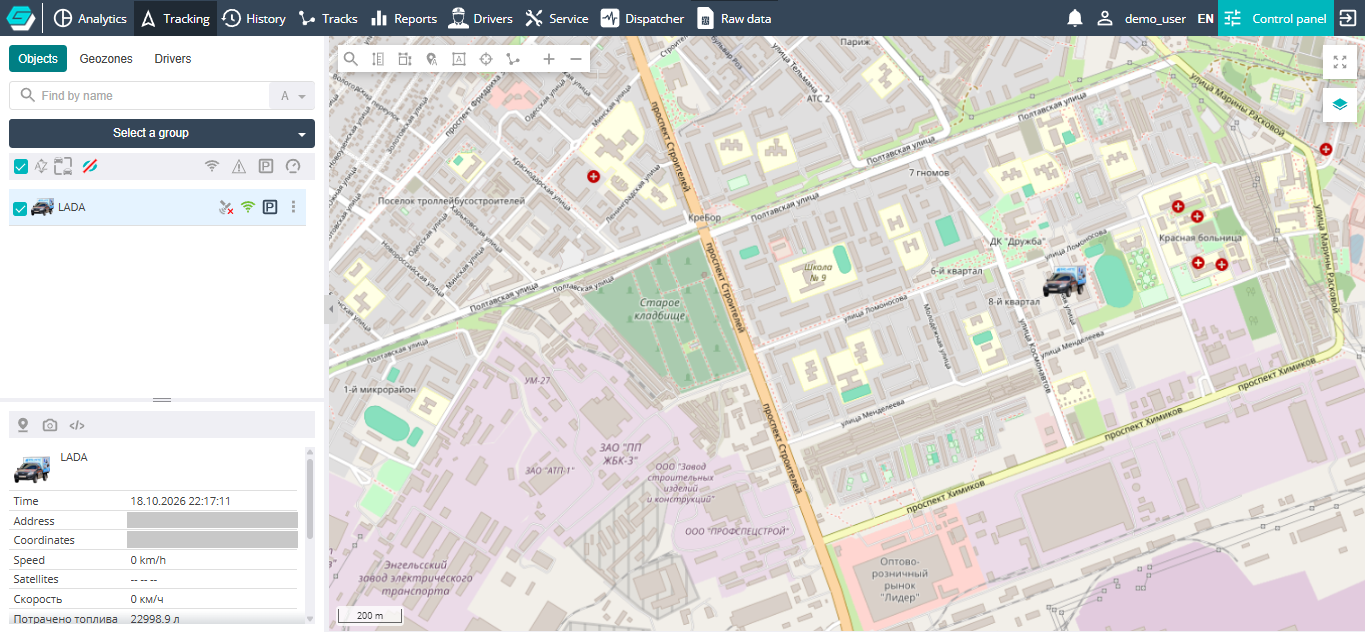Open the Control panel
The image size is (1365, 632).
[x=1275, y=18]
